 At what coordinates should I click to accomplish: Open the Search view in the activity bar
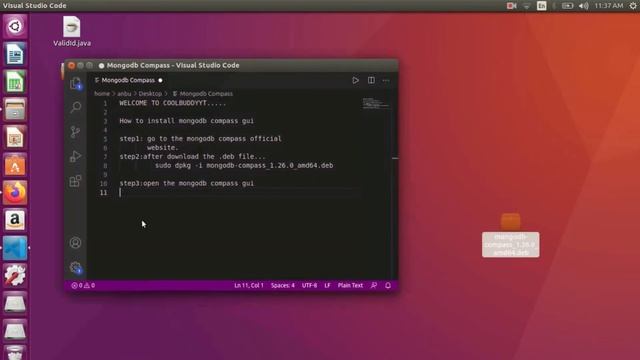76,107
